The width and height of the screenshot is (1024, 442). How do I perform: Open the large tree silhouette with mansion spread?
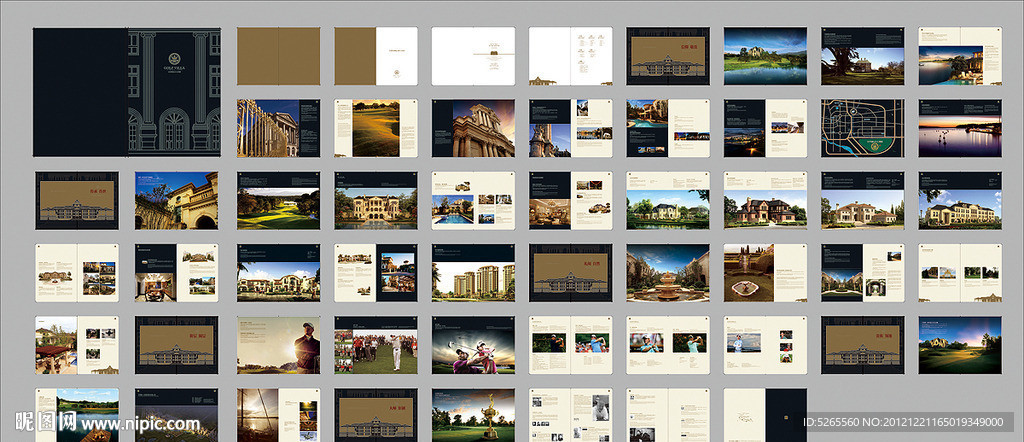(x=863, y=56)
